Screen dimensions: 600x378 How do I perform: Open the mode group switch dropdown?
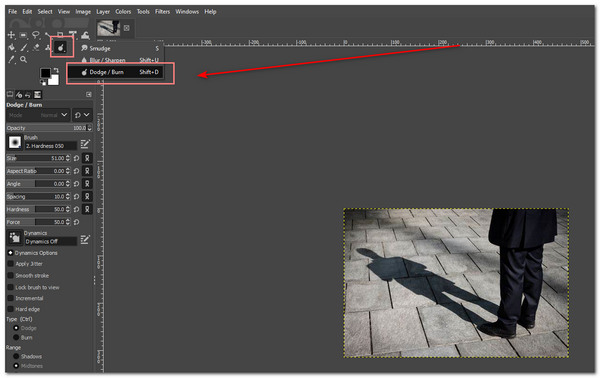click(82, 115)
